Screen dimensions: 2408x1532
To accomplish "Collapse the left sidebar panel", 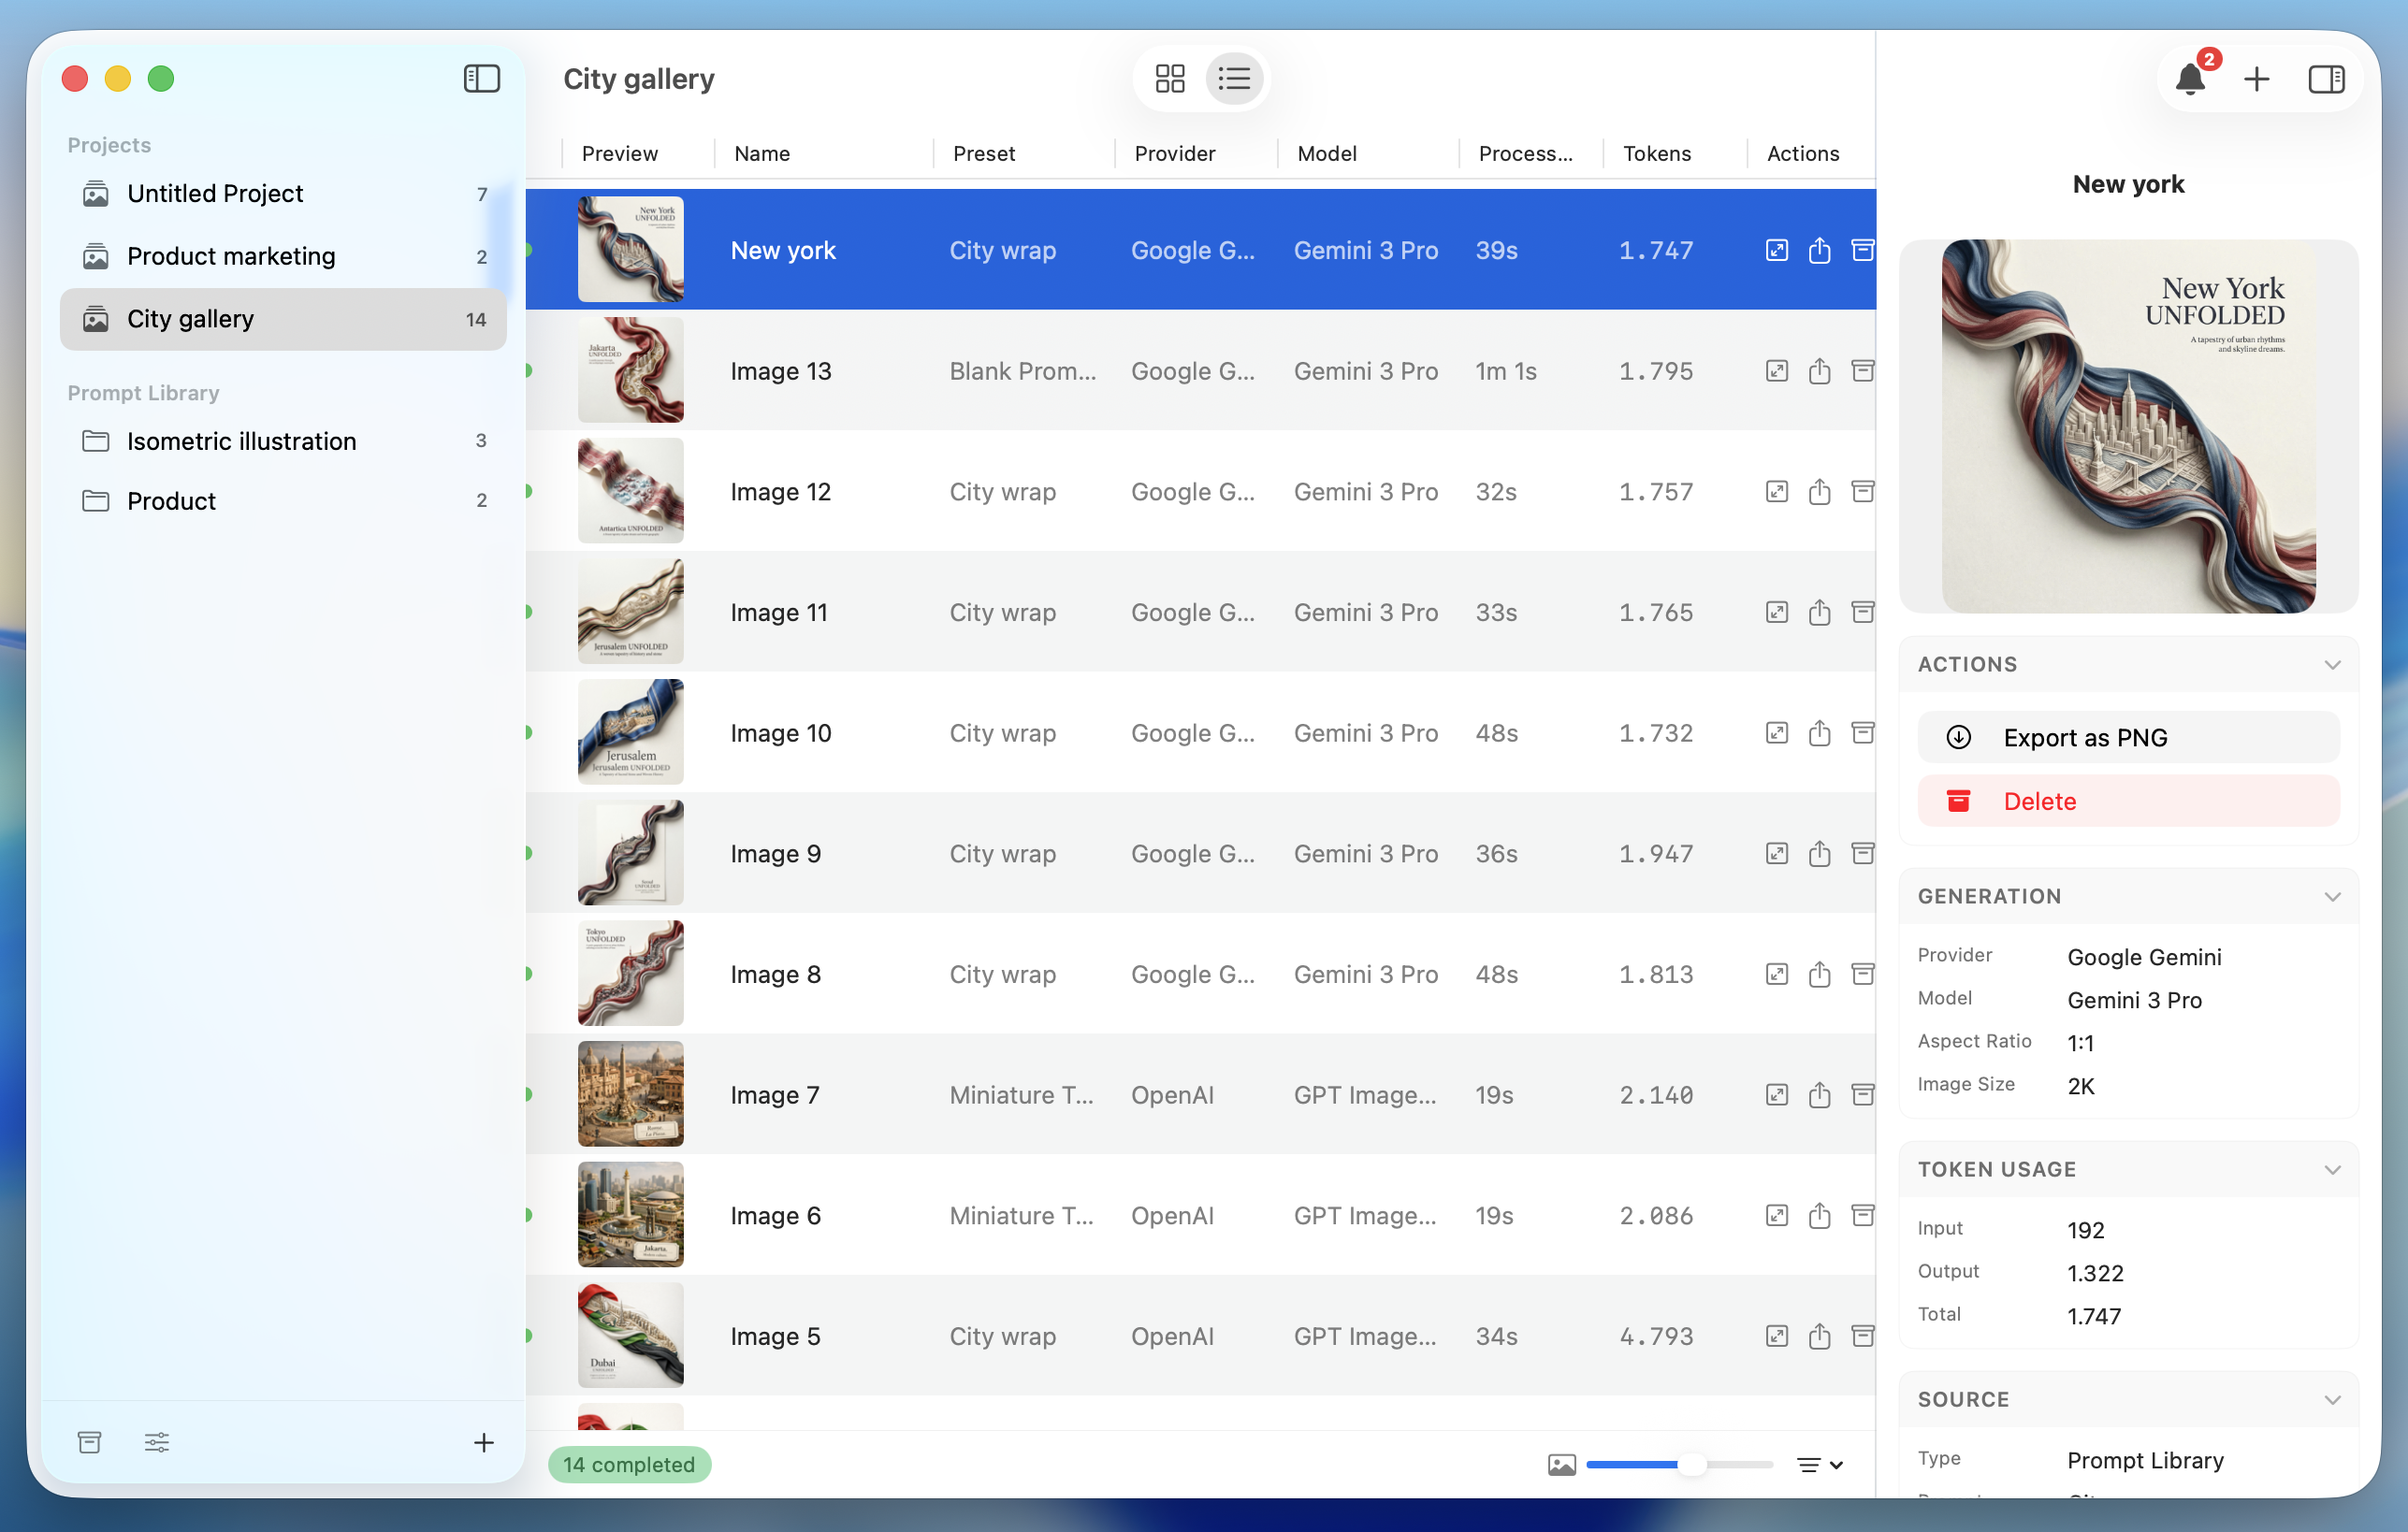I will (481, 78).
